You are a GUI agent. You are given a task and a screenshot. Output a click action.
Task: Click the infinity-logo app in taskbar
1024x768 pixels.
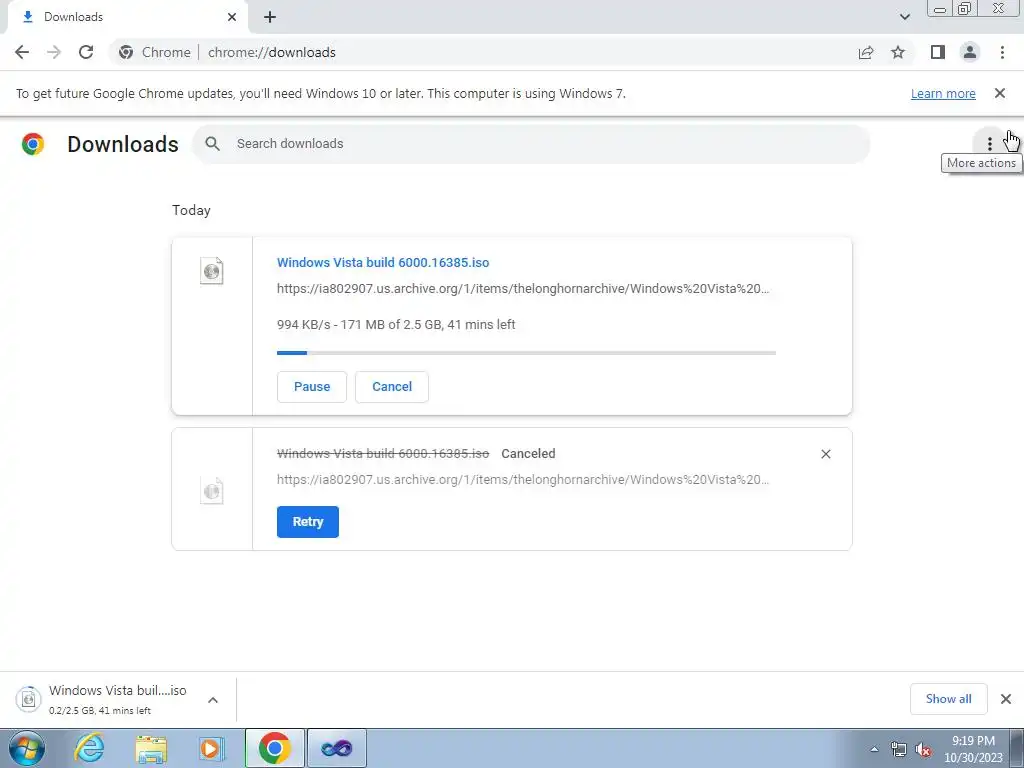pyautogui.click(x=336, y=748)
